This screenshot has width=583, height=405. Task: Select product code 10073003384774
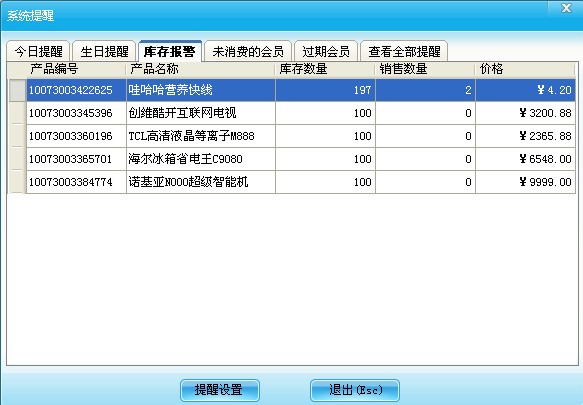[77, 182]
